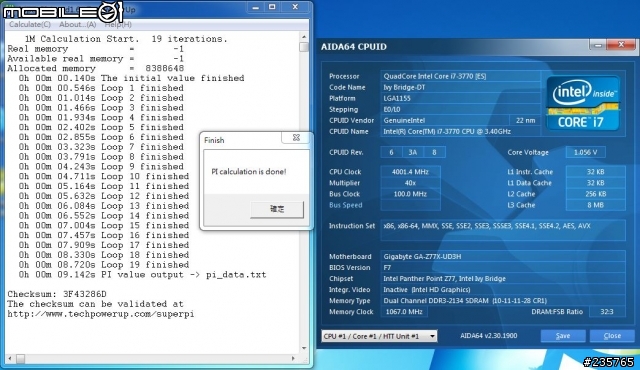
Task: Close the Finish dialog with its X
Action: click(296, 138)
